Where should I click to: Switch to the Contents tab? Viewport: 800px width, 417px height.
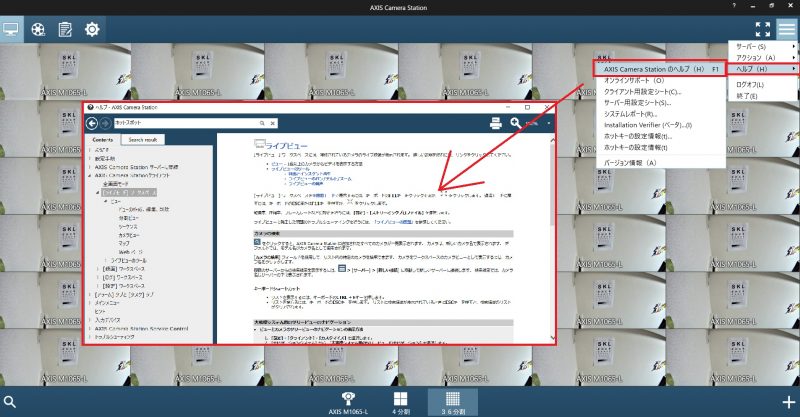tap(103, 139)
